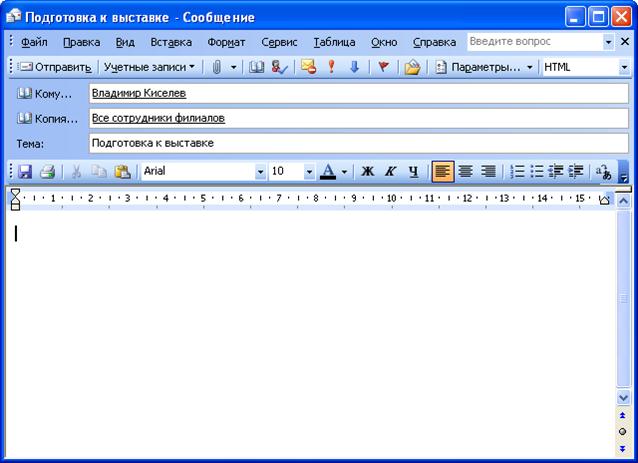Open the Вид menu
The width and height of the screenshot is (638, 463).
point(125,42)
